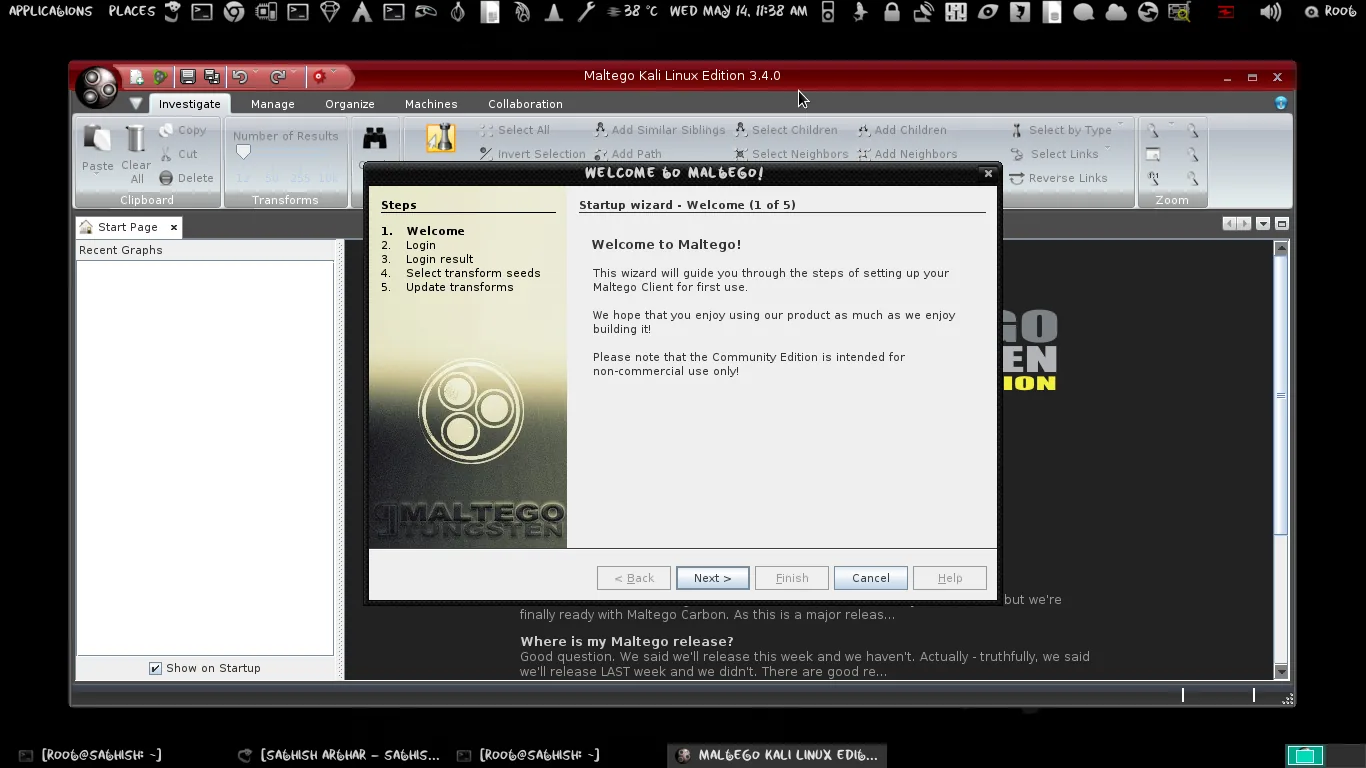Toggle the Show on Startup checkbox
The width and height of the screenshot is (1366, 768).
tap(155, 668)
